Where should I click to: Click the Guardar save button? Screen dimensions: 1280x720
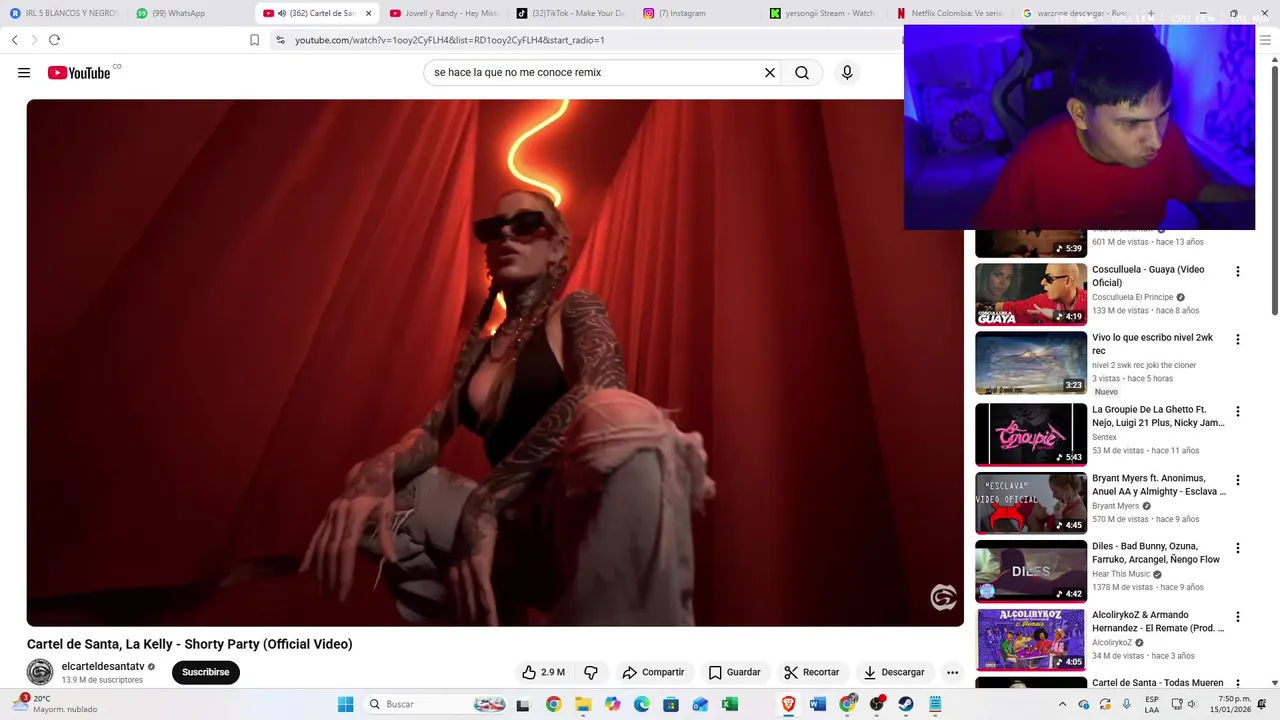tap(735, 672)
